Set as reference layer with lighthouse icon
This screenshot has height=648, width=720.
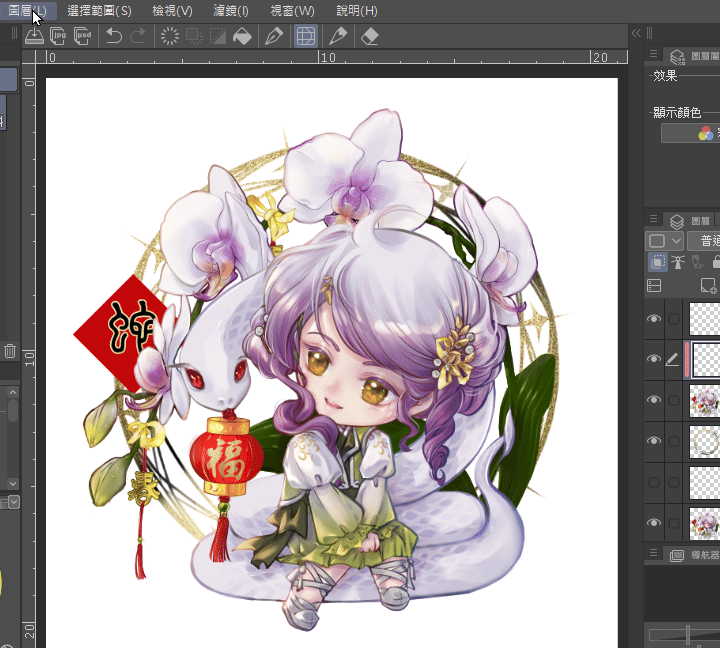[x=678, y=262]
